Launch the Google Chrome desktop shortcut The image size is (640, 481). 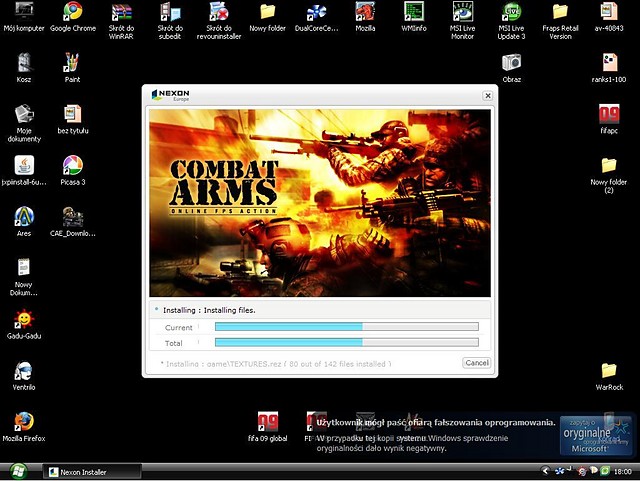pos(73,17)
